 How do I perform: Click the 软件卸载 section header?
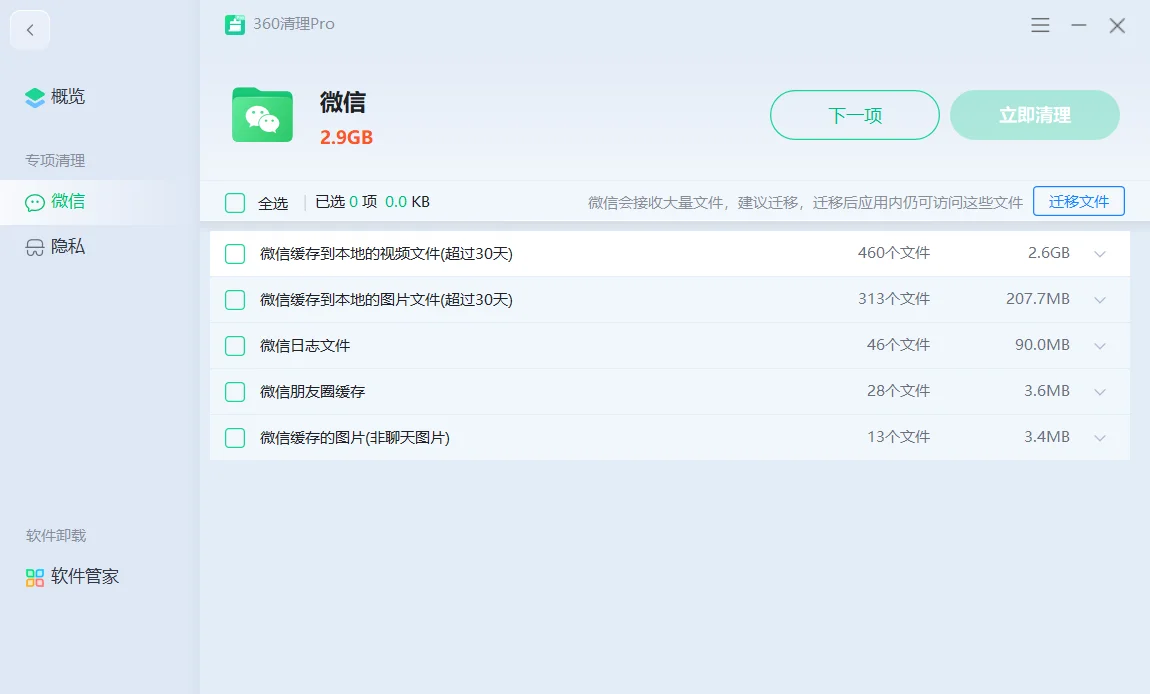coord(56,536)
